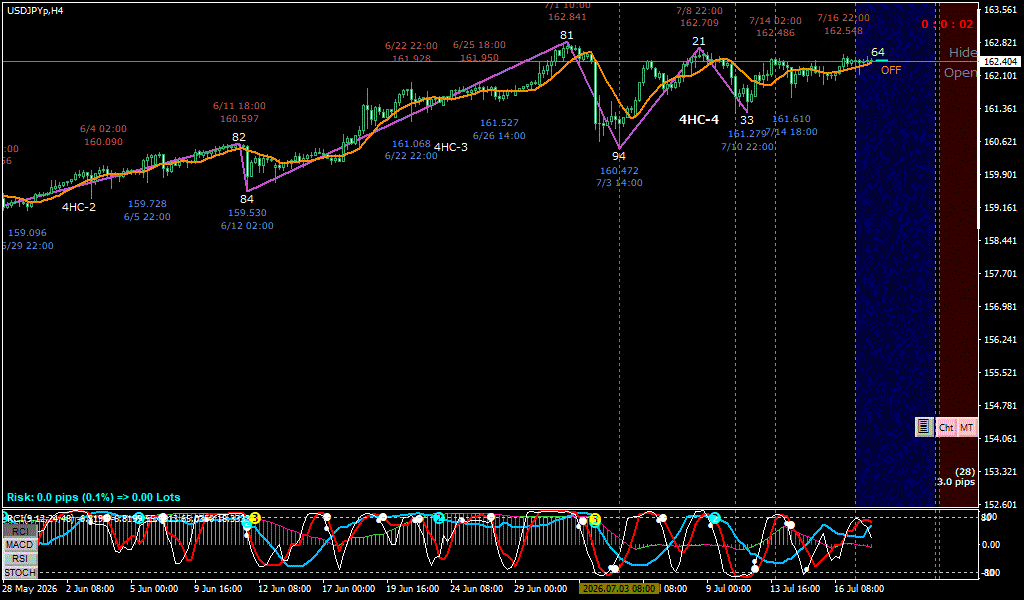This screenshot has width=1024, height=600.
Task: Click the 16 Jul 08:00 date axis label
Action: pos(861,588)
